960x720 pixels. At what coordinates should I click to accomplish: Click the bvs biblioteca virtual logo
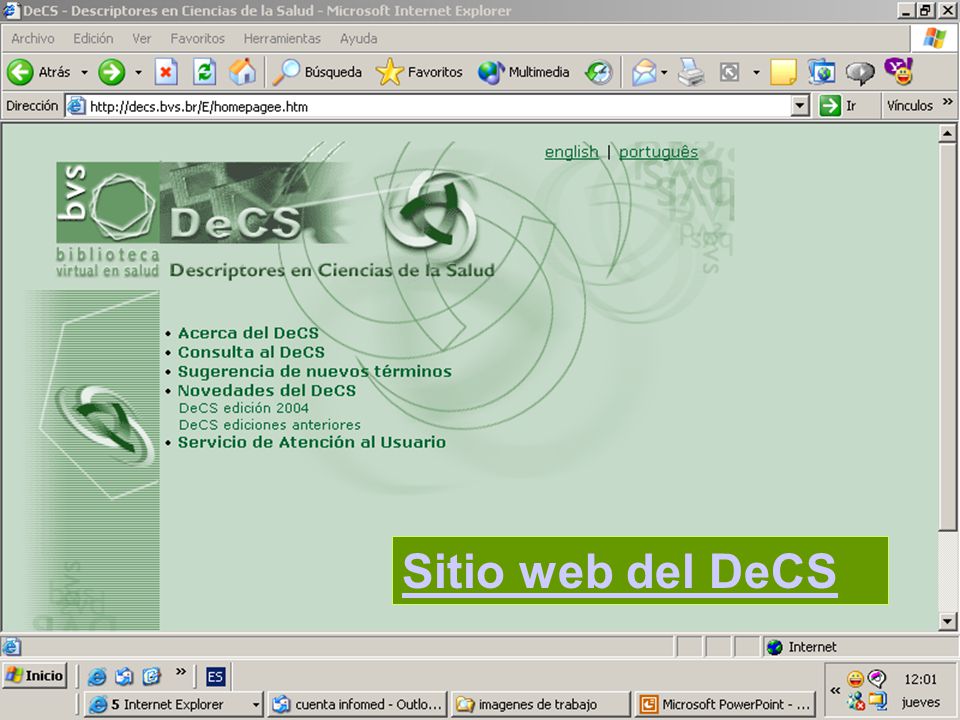pos(108,219)
